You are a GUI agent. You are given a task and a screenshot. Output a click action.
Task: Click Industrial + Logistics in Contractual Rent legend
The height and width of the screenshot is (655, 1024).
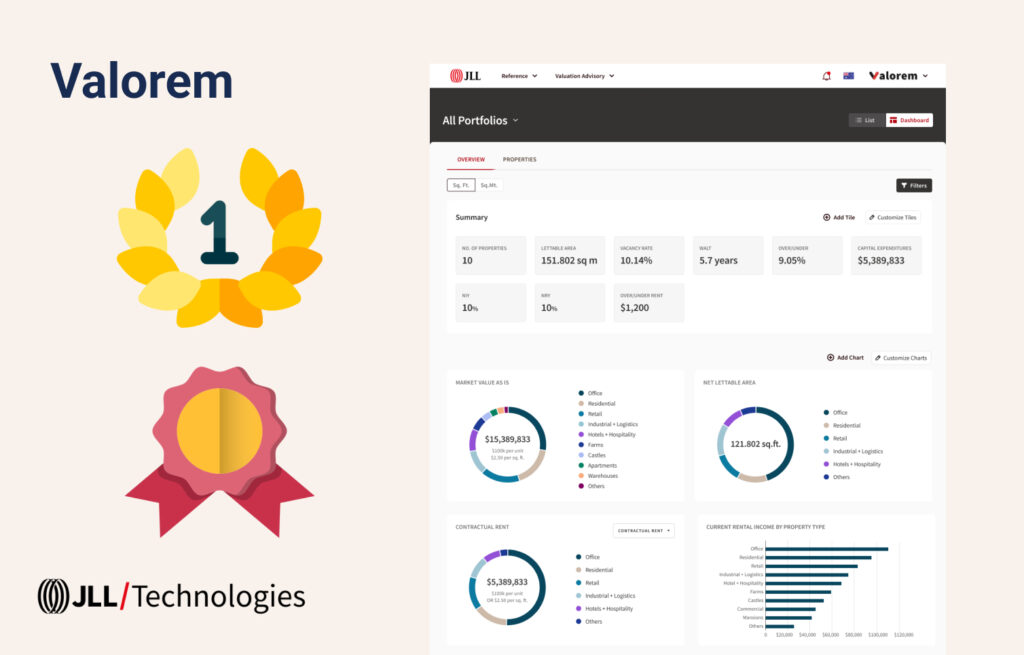[610, 596]
